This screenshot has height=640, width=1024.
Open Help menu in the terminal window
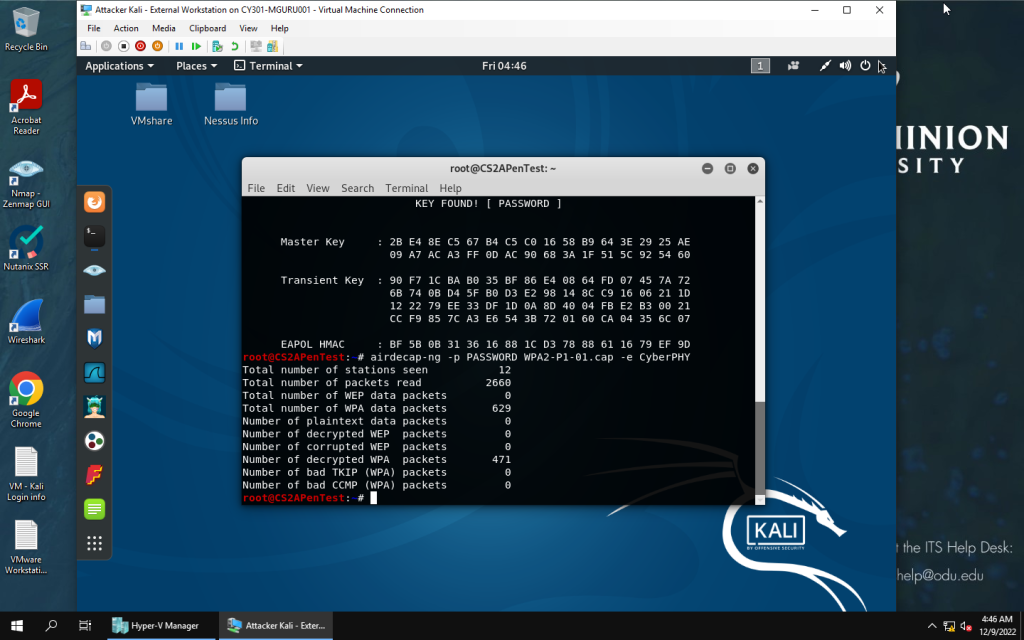451,188
